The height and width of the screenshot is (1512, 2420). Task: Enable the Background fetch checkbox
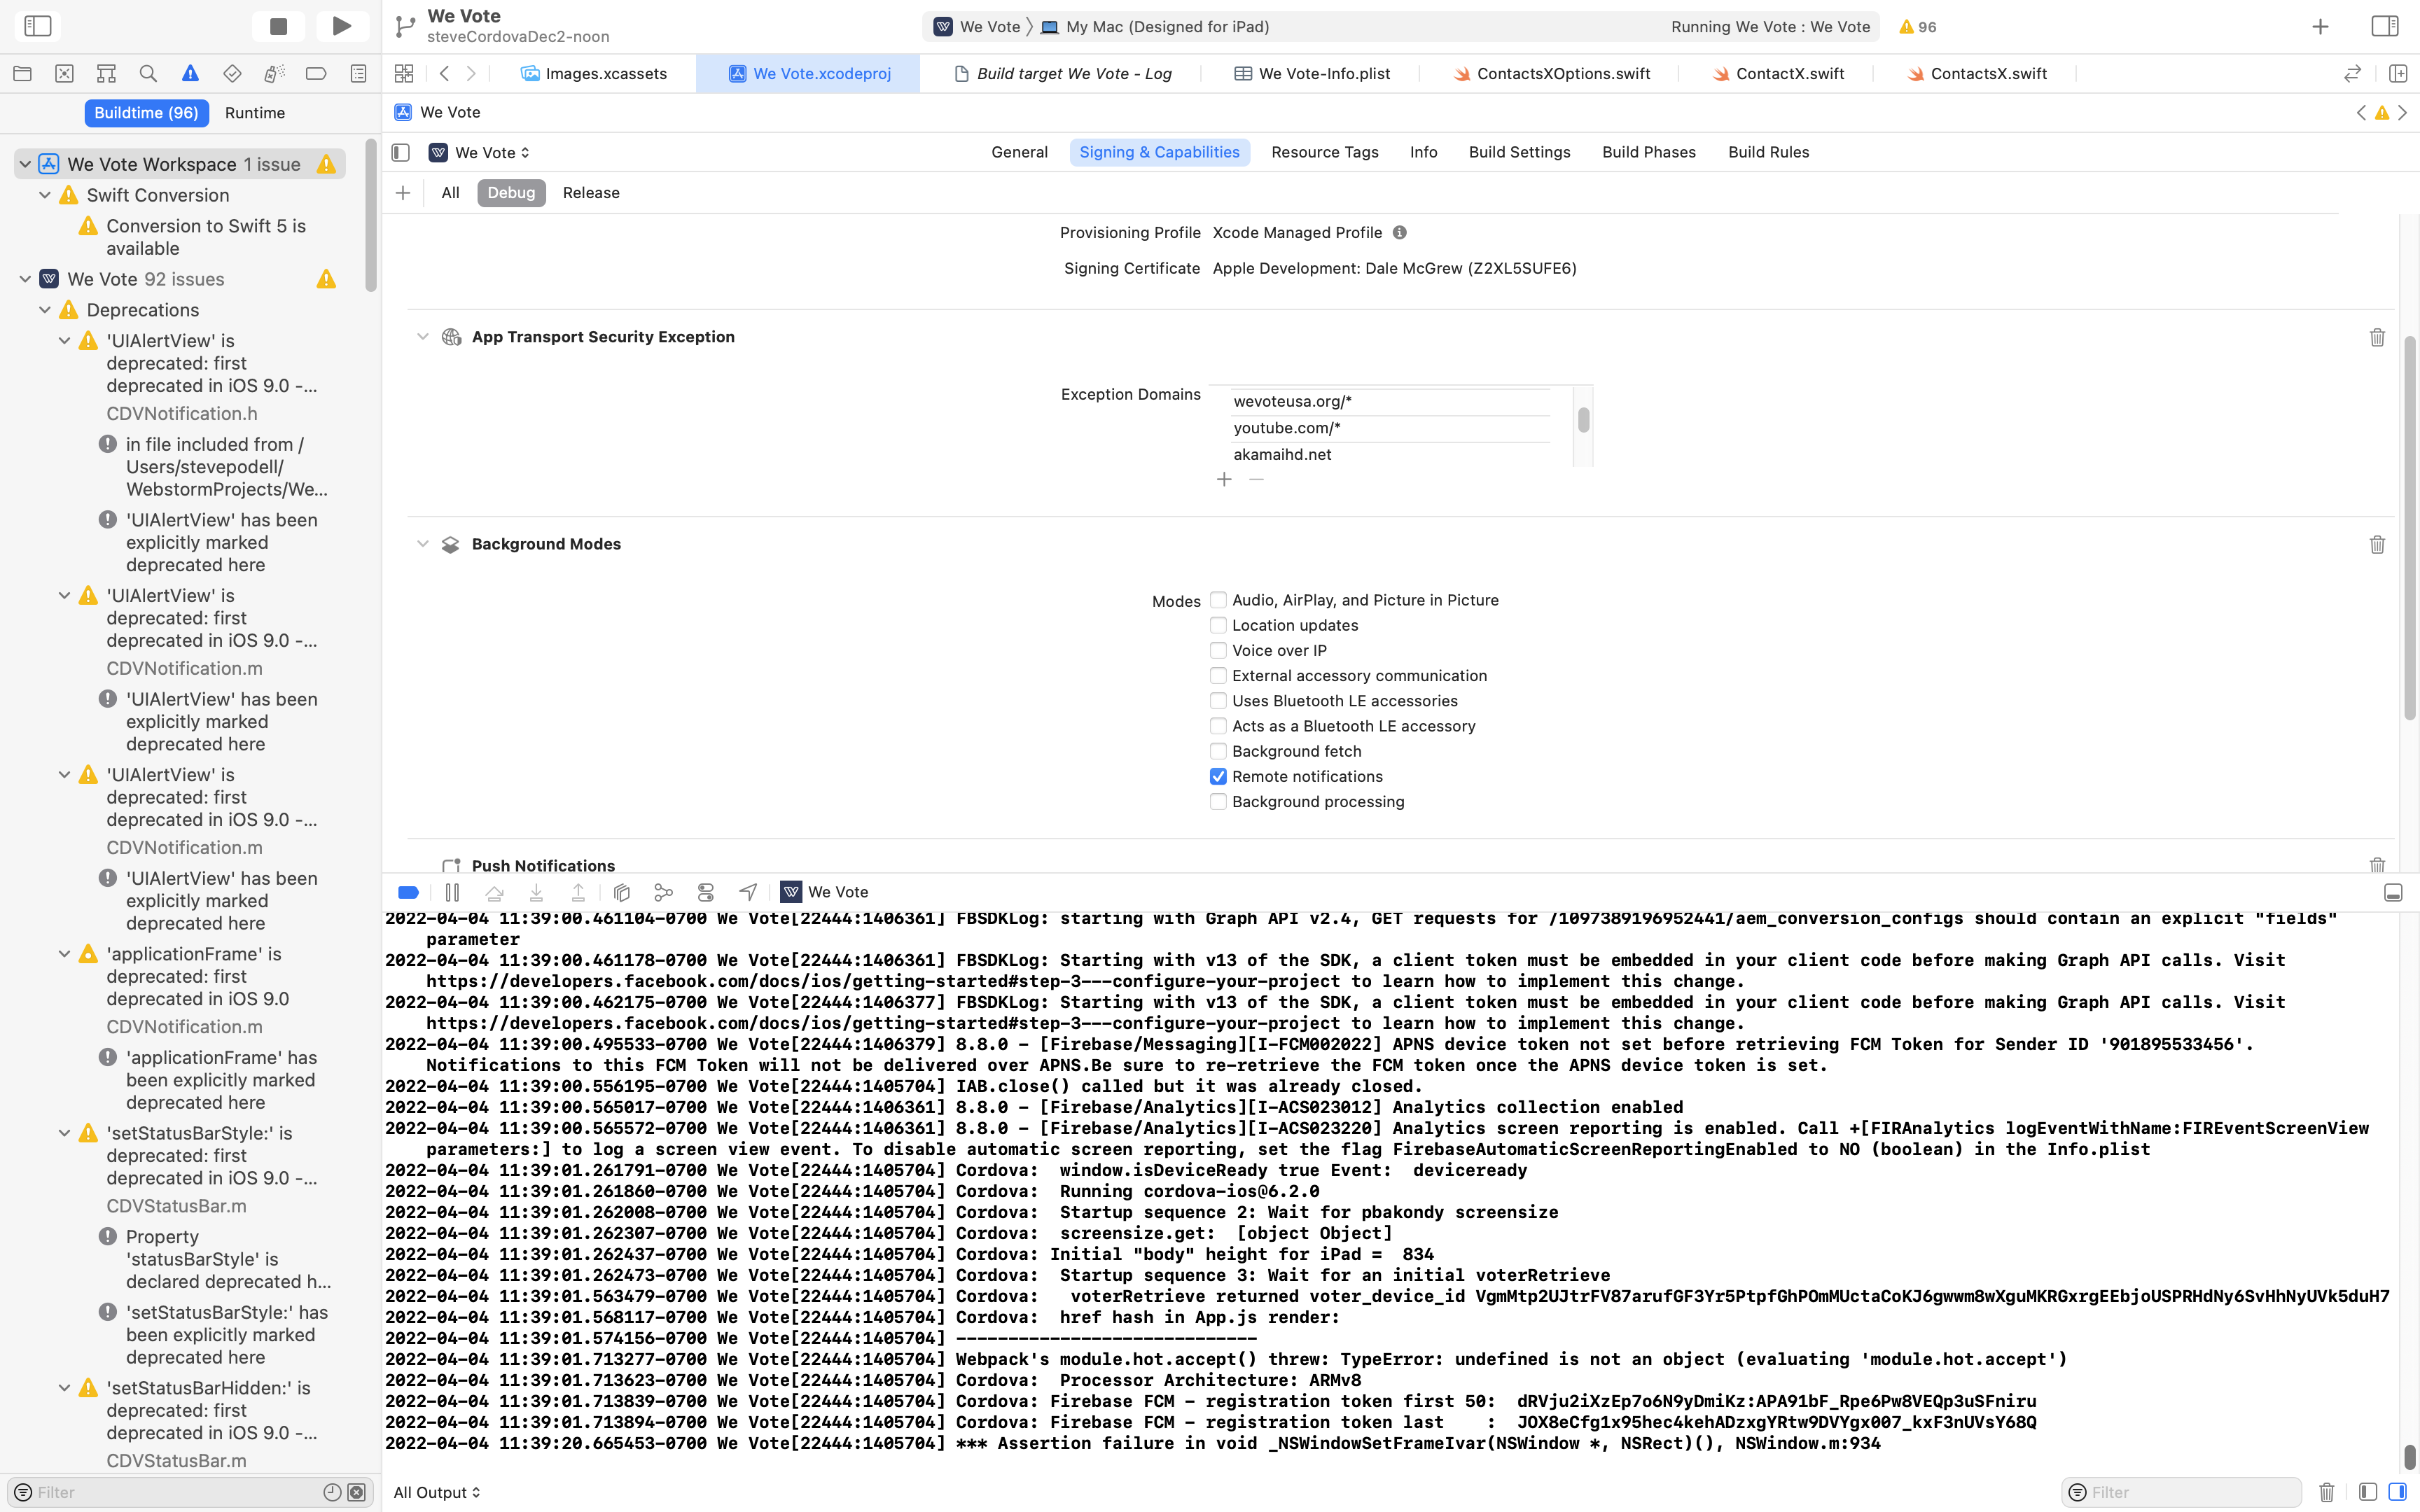click(x=1218, y=751)
